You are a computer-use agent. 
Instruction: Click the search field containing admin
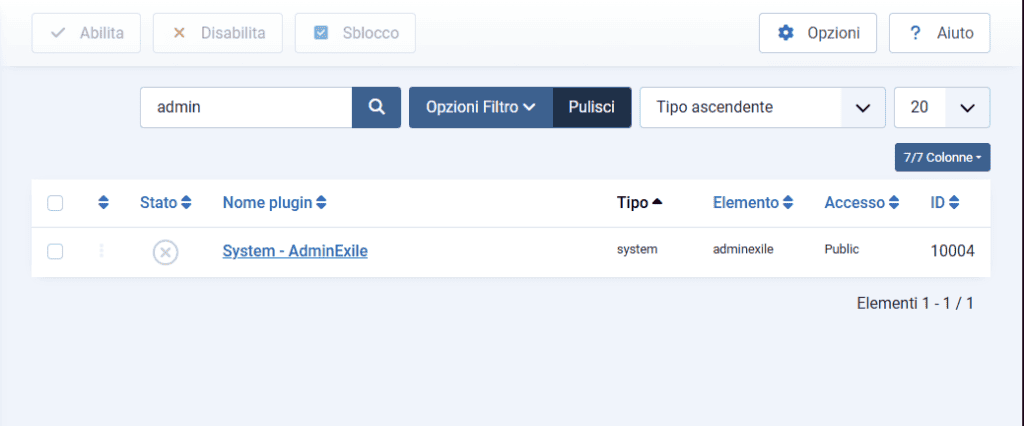coord(246,107)
